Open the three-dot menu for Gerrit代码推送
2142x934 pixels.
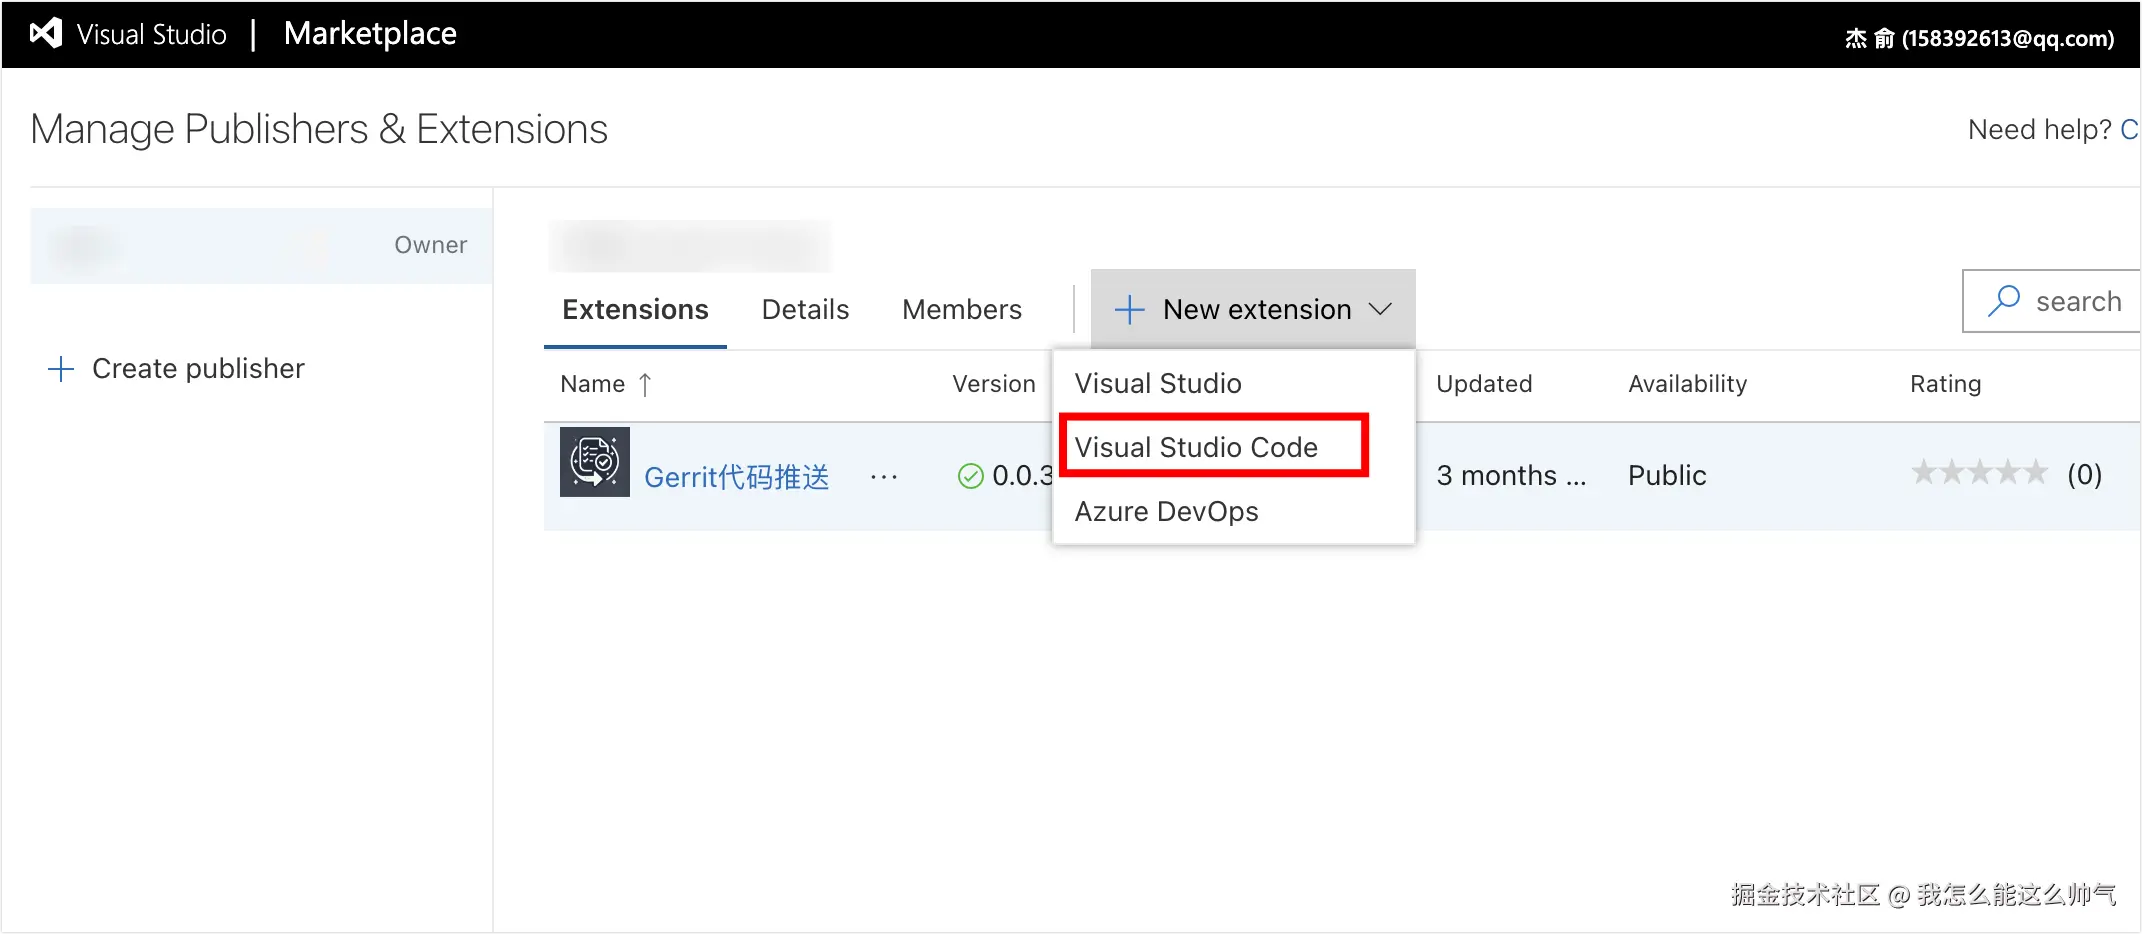pos(884,477)
